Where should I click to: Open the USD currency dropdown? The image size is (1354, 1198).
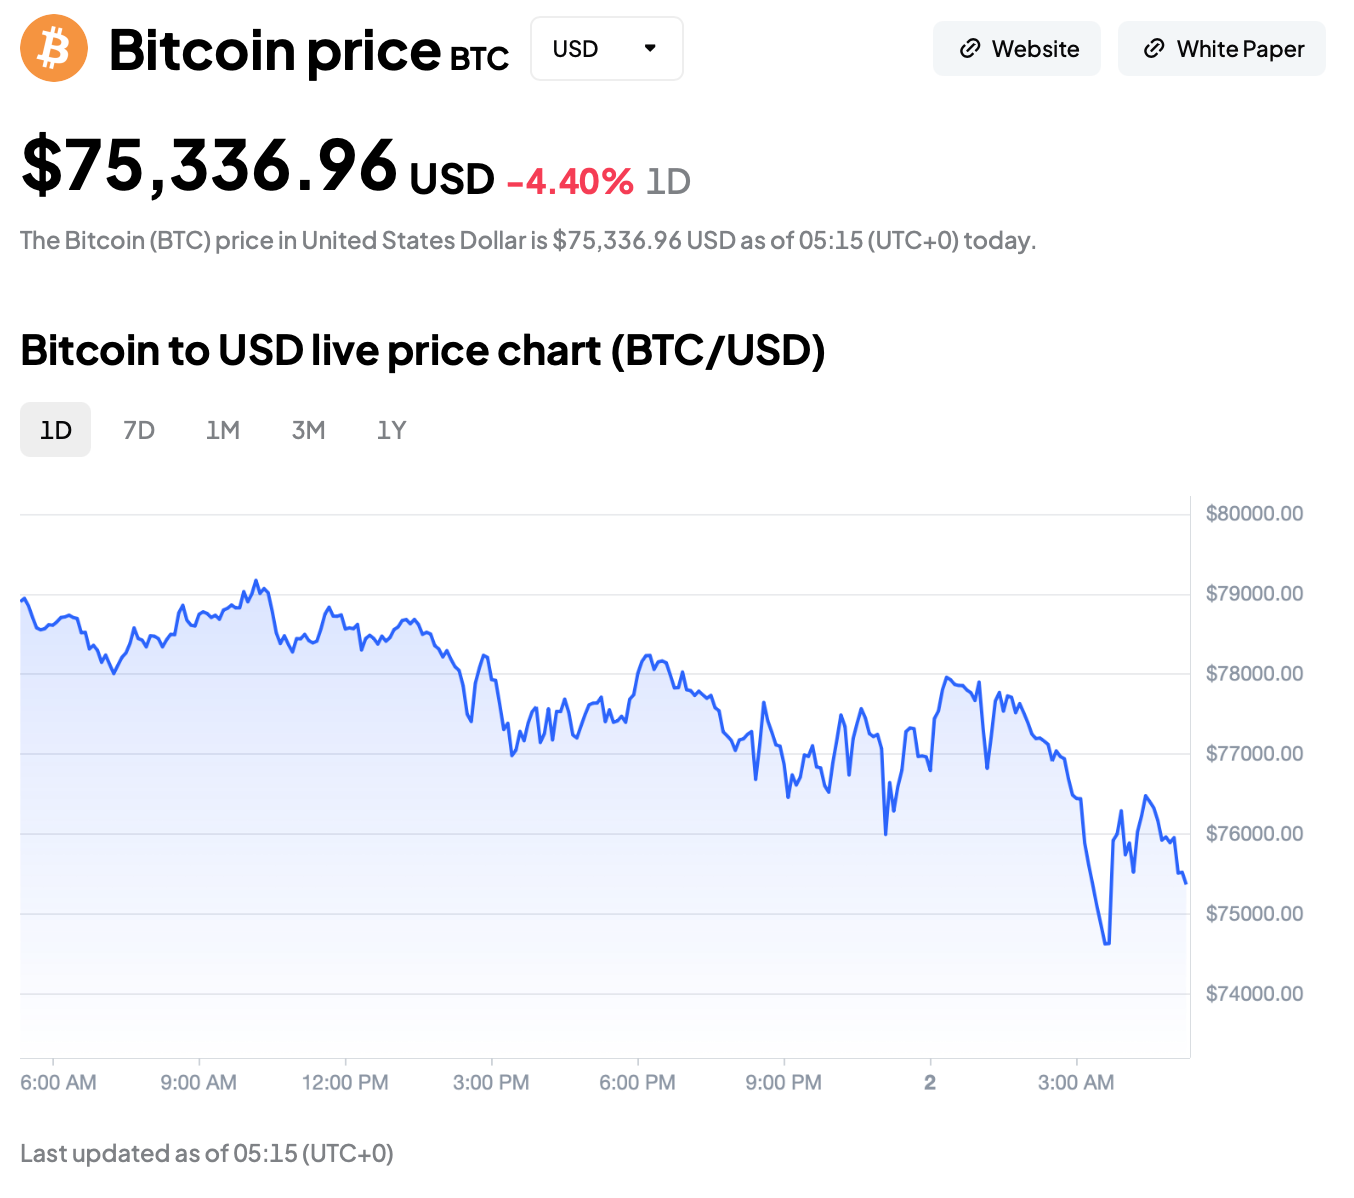click(606, 49)
